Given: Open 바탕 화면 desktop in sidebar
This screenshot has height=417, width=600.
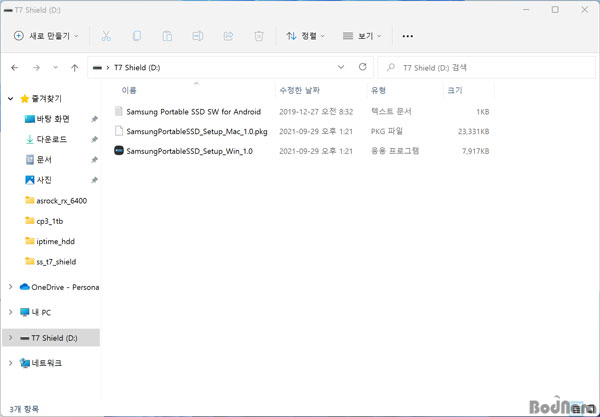Looking at the screenshot, I should (x=53, y=119).
